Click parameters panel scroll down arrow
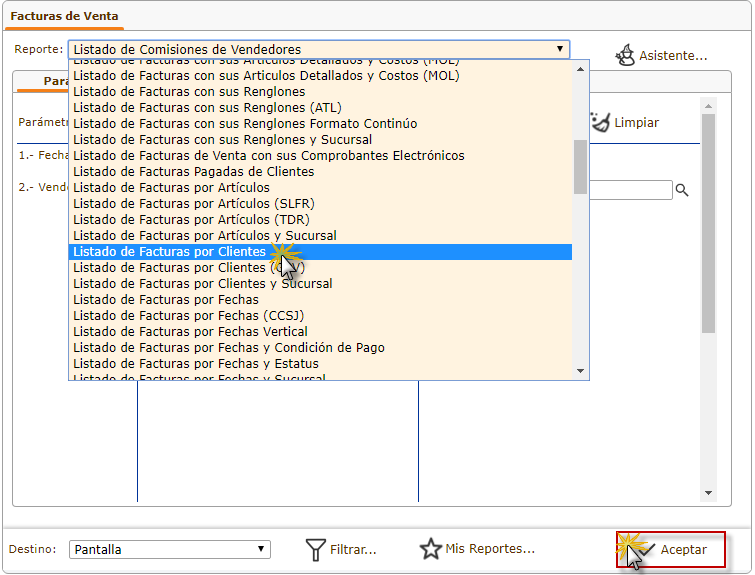This screenshot has width=755, height=575. coord(708,493)
